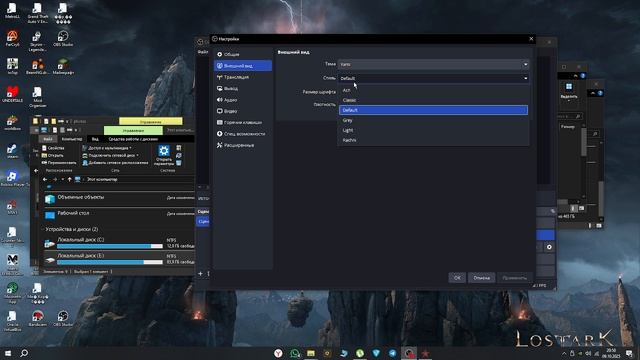The width and height of the screenshot is (640, 360).
Task: Open the Windows Start menu
Action: [8, 353]
